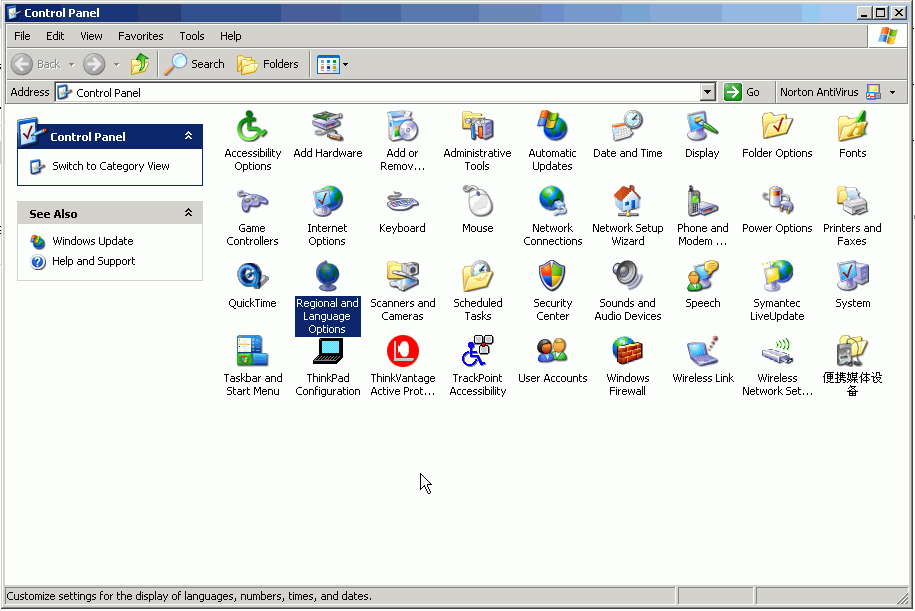Collapse the Control Panel sidebar section
Viewport: 915px width, 611px height.
click(x=188, y=136)
